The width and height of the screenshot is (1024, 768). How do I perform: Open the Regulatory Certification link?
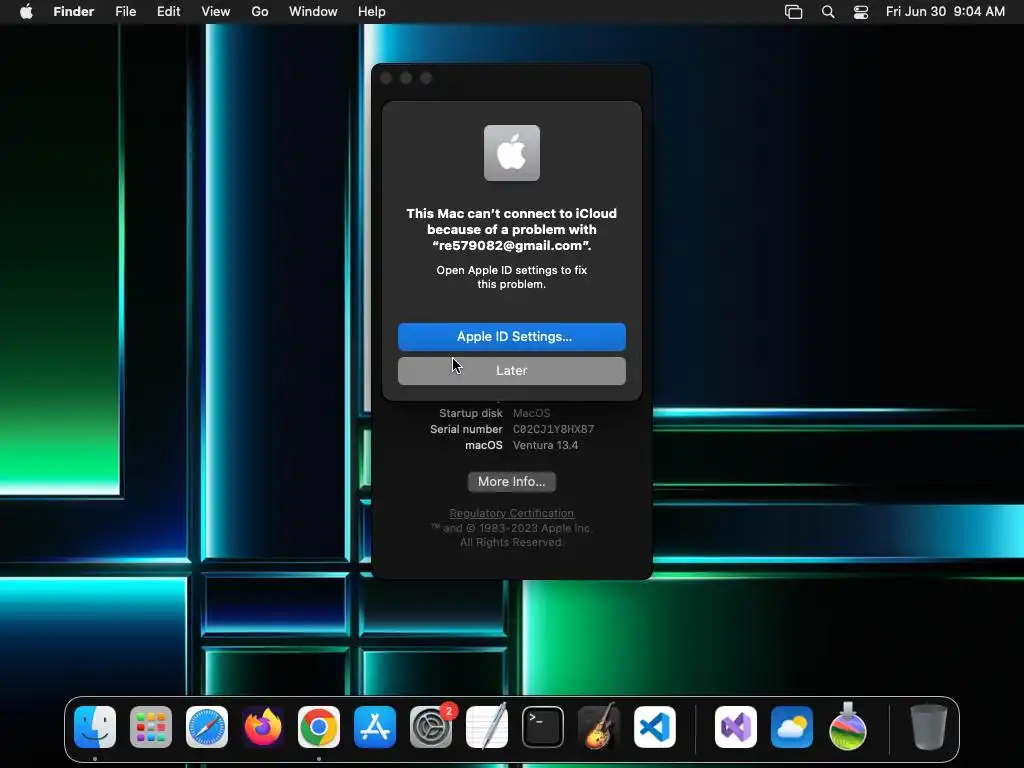(x=511, y=513)
